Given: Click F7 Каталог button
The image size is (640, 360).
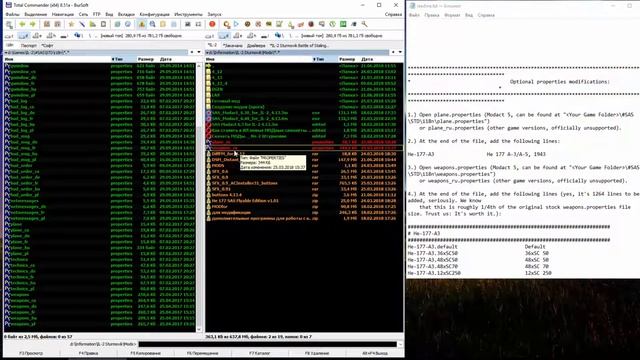Looking at the screenshot, I should [260, 353].
